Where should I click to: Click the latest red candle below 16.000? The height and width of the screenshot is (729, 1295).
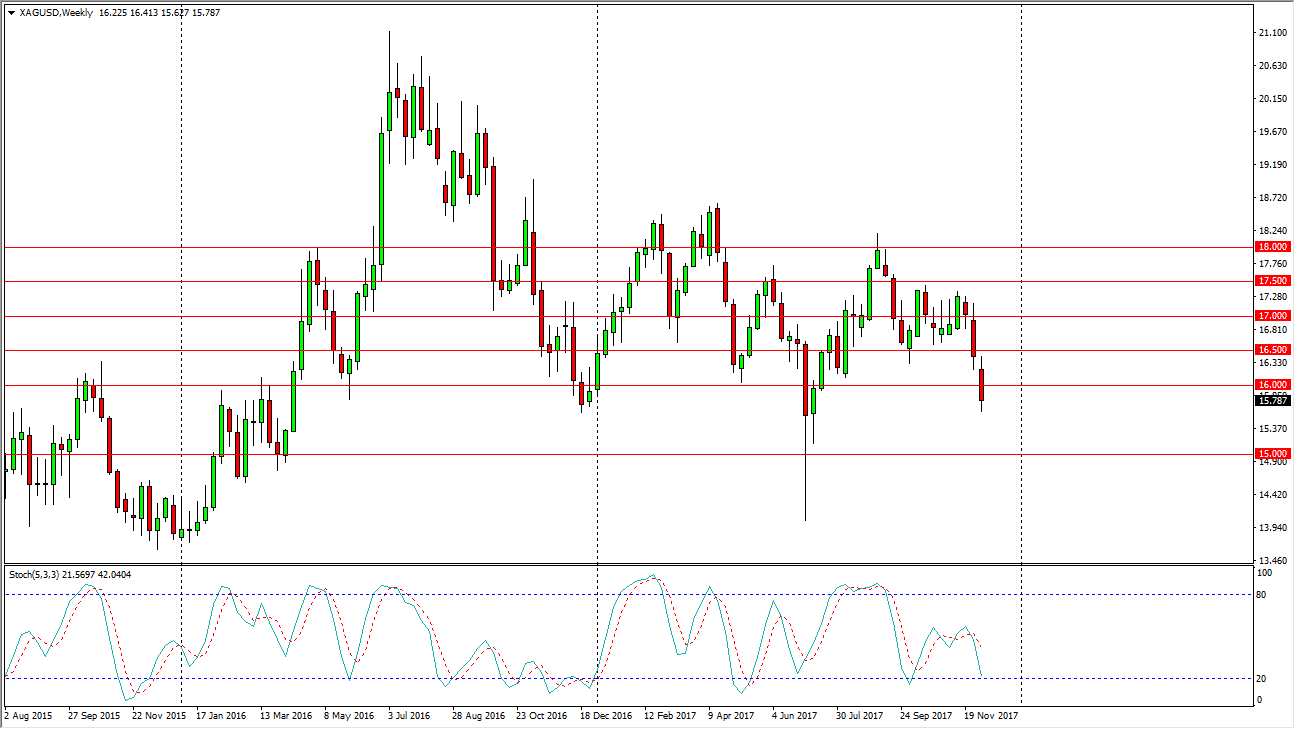coord(981,385)
